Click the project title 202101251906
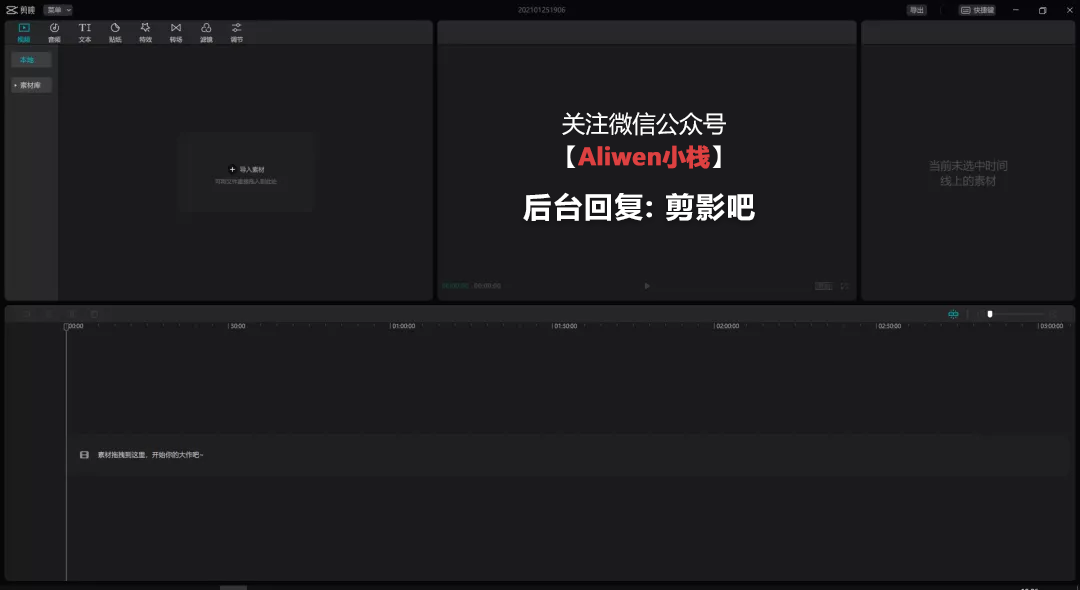The width and height of the screenshot is (1080, 590). point(541,10)
